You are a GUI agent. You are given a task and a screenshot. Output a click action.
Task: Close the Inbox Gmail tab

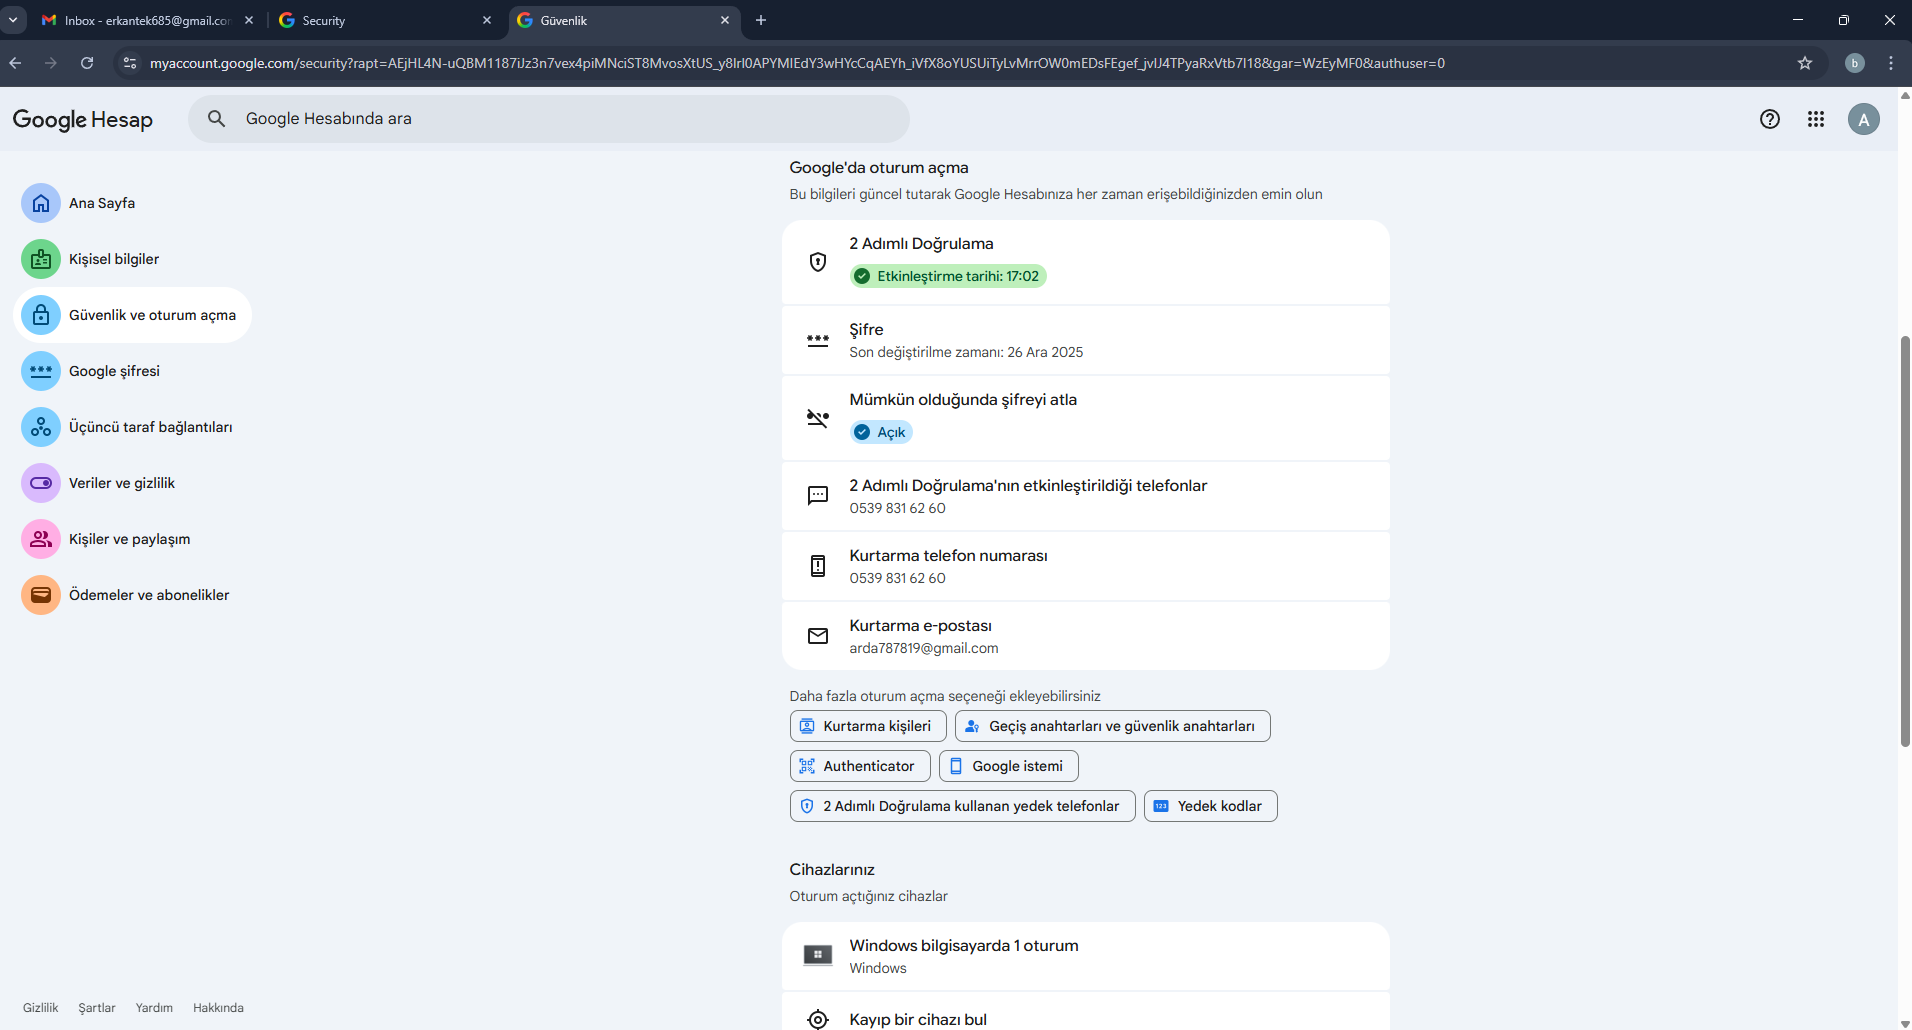pyautogui.click(x=249, y=20)
